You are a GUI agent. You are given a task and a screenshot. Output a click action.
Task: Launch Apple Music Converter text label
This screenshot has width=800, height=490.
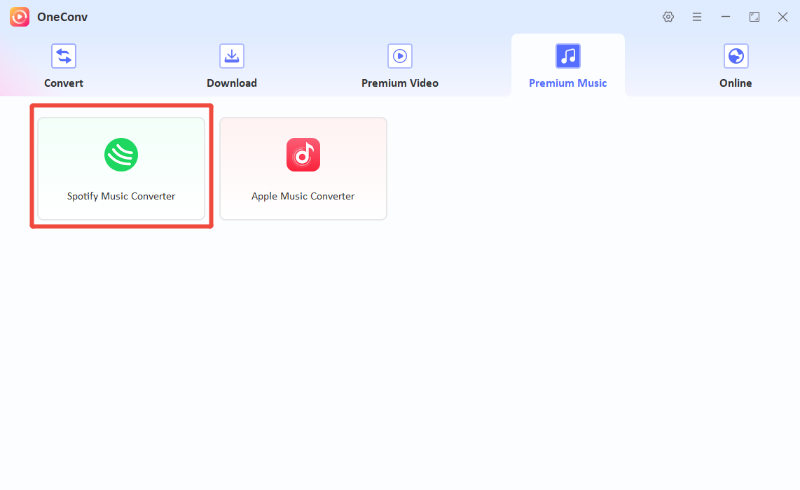coord(303,196)
